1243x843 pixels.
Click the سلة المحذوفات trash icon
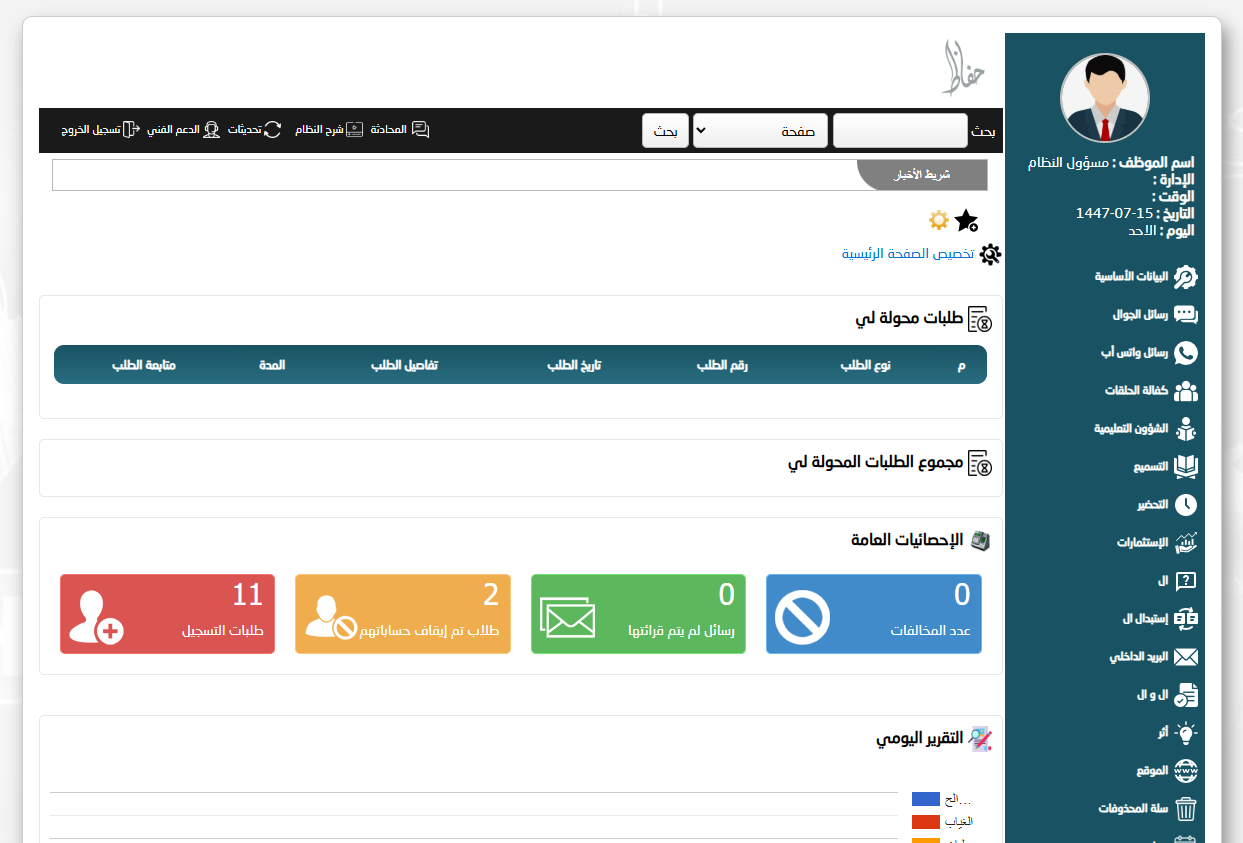1185,809
